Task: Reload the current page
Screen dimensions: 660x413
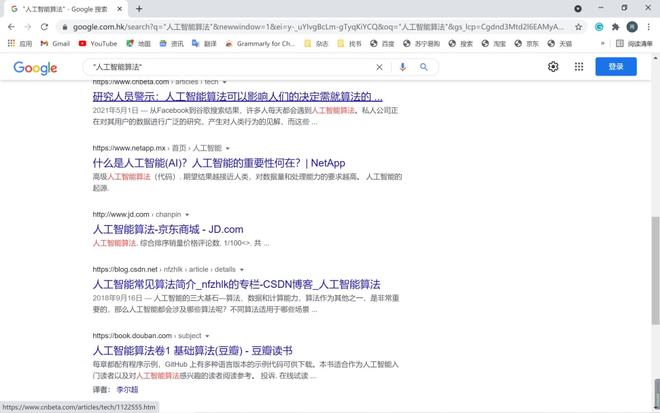Action: [44, 27]
